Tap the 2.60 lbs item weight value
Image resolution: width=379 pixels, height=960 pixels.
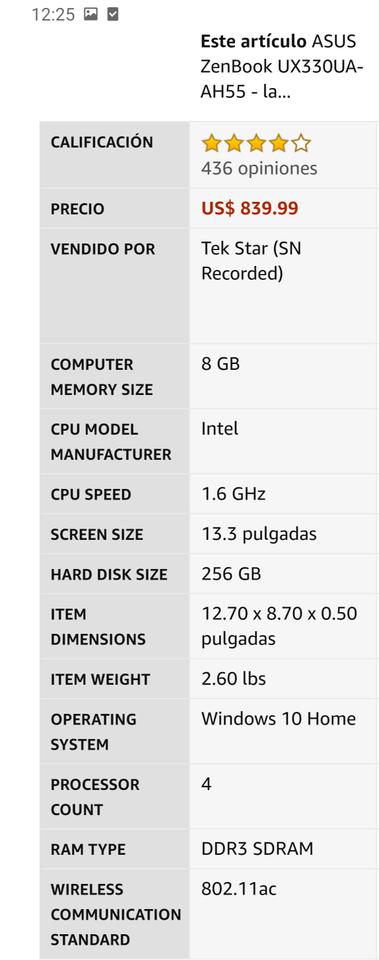[233, 679]
